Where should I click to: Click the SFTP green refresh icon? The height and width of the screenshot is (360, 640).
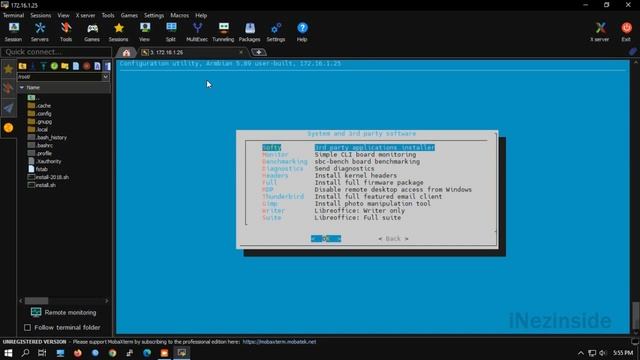pos(54,66)
